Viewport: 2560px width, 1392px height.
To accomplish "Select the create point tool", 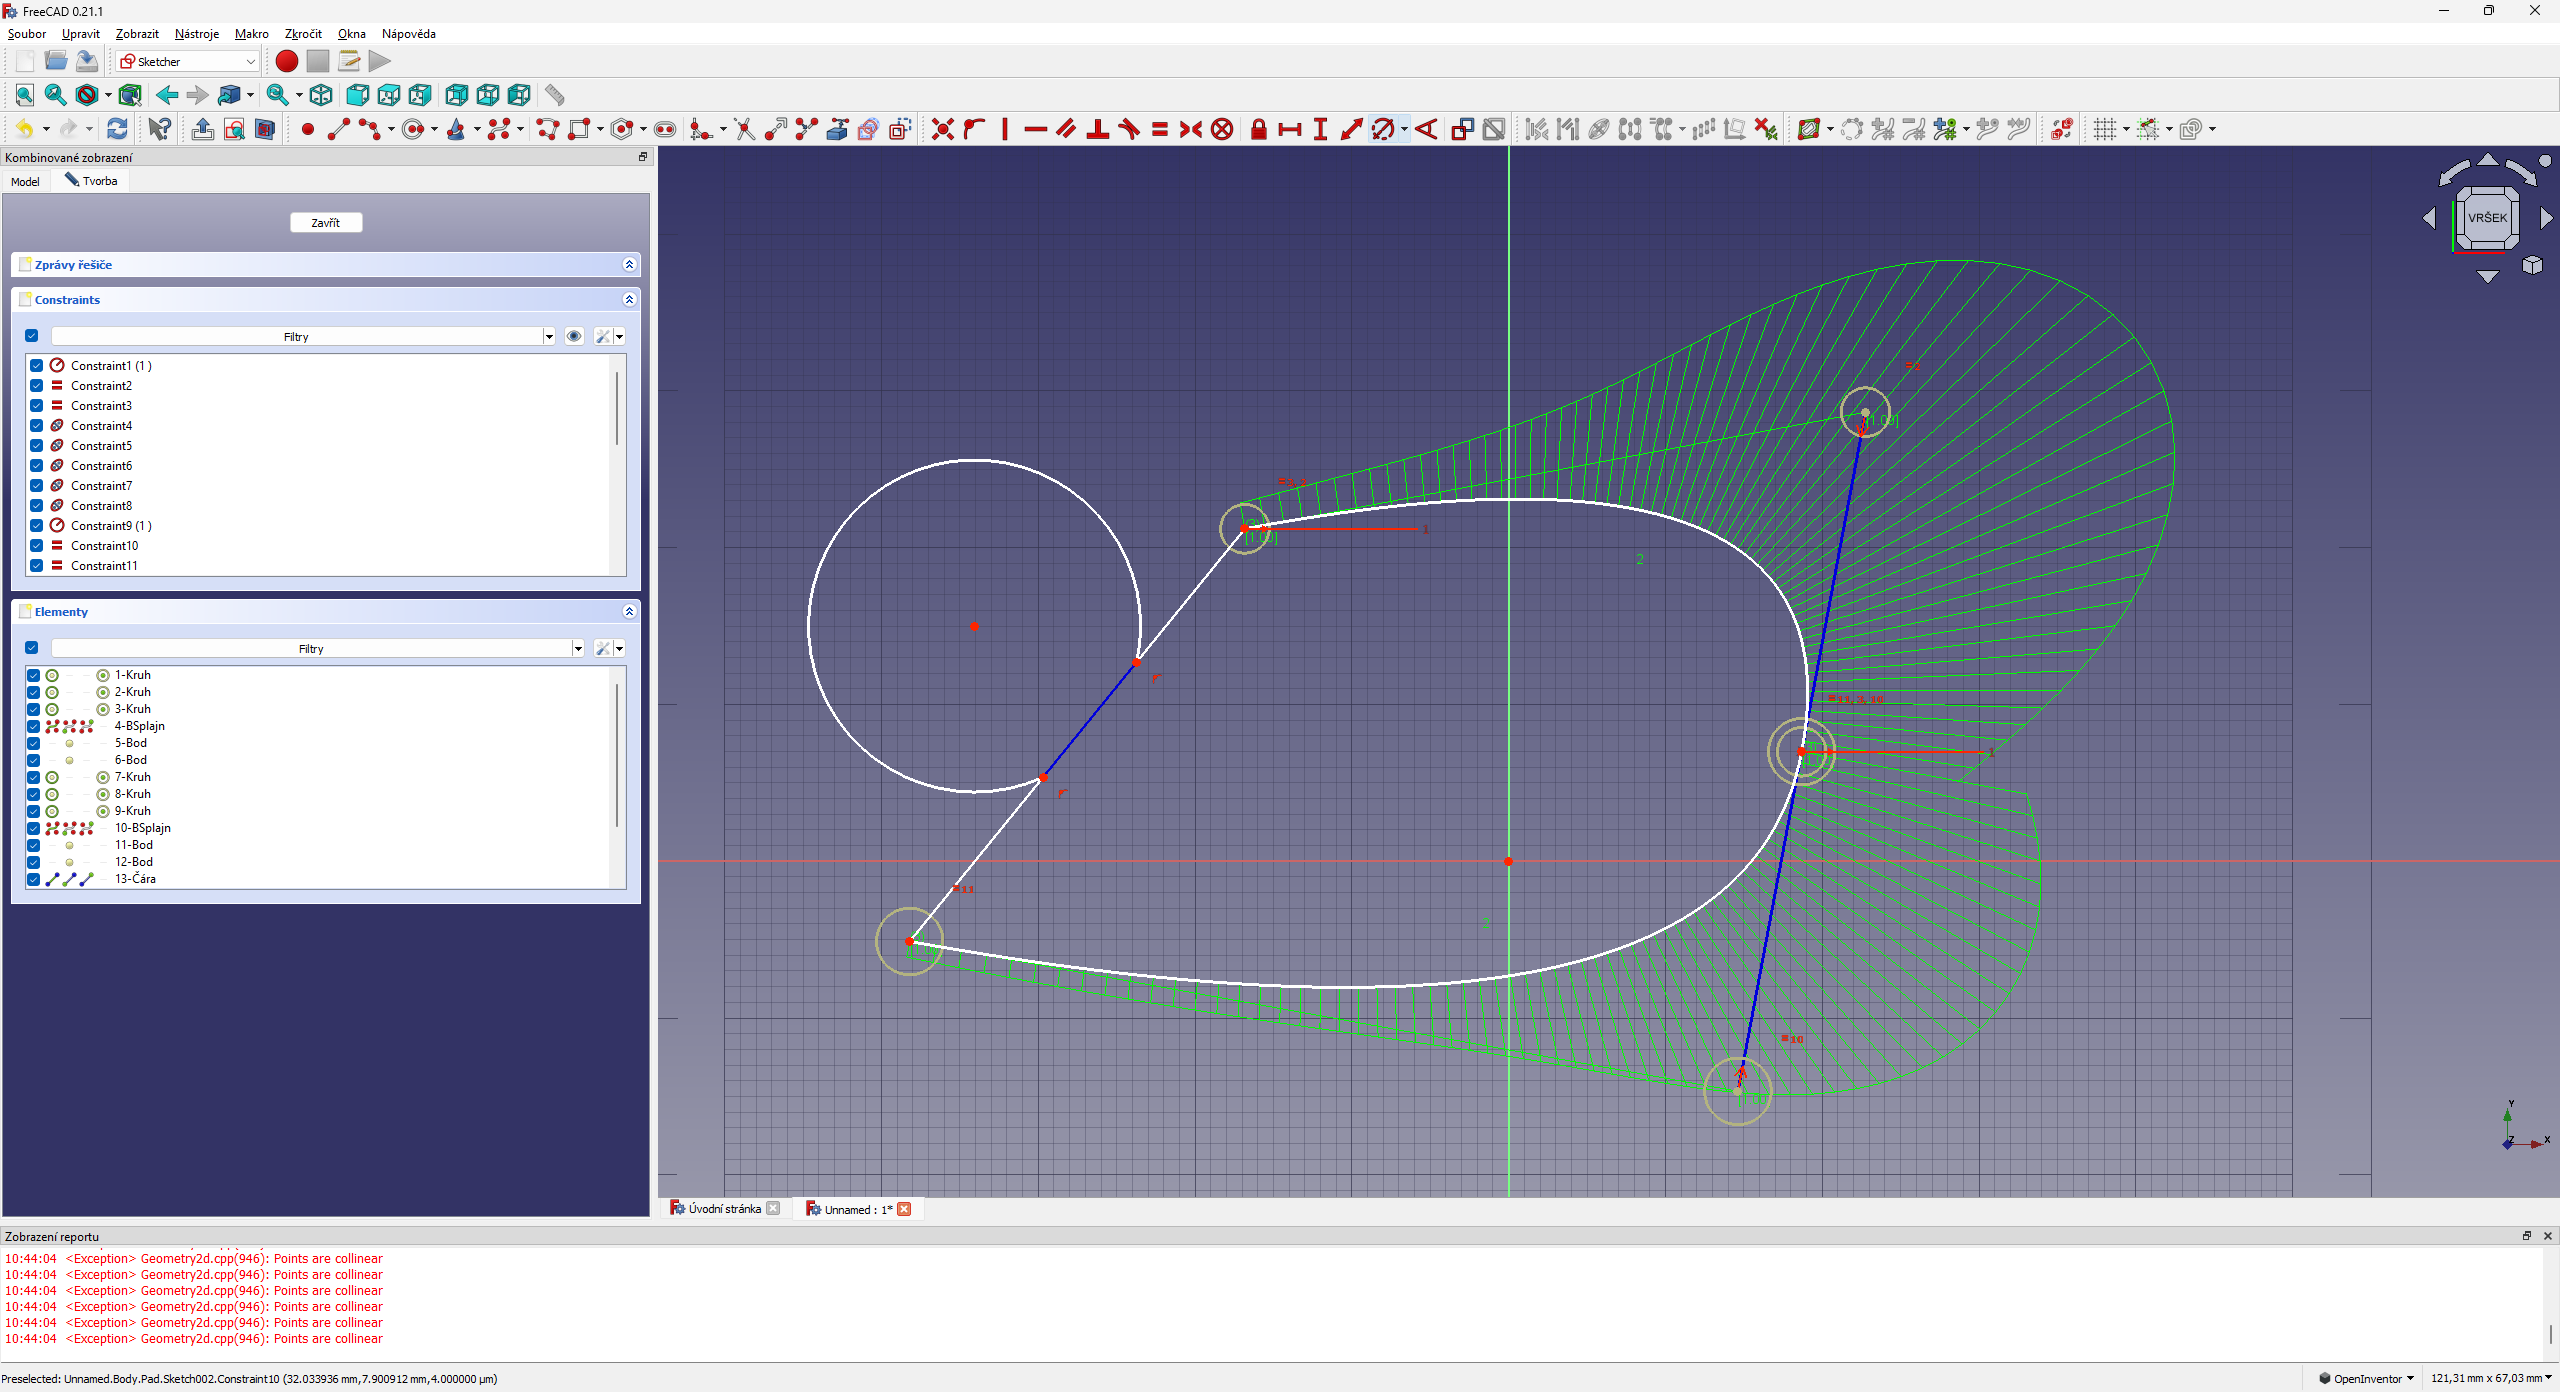I will click(x=308, y=129).
